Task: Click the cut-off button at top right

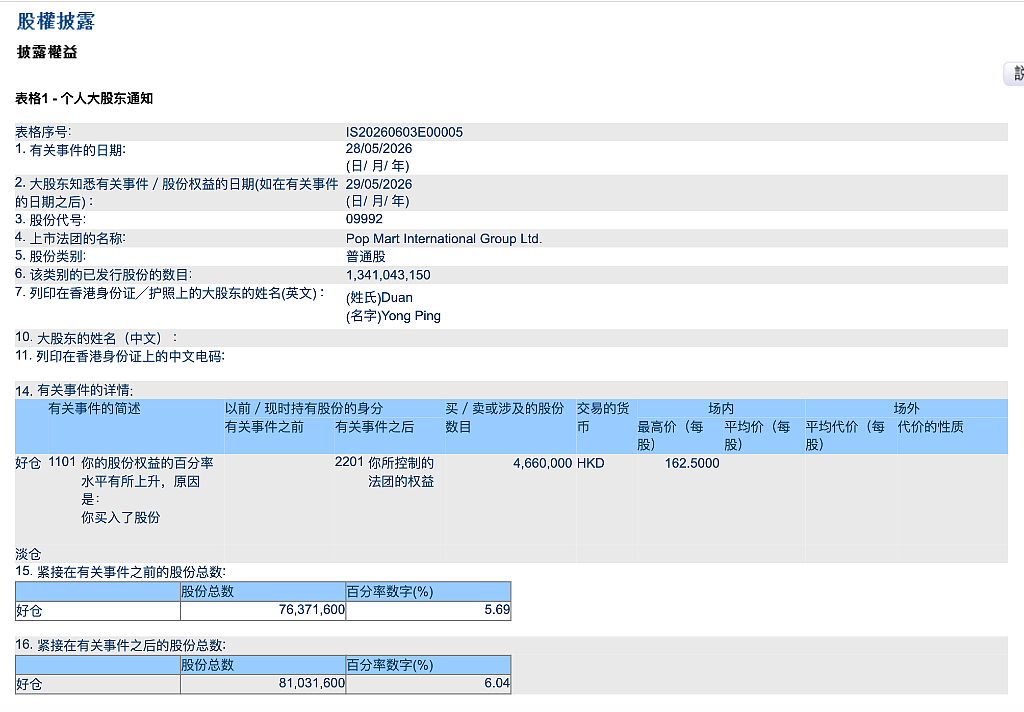Action: pyautogui.click(x=1014, y=73)
